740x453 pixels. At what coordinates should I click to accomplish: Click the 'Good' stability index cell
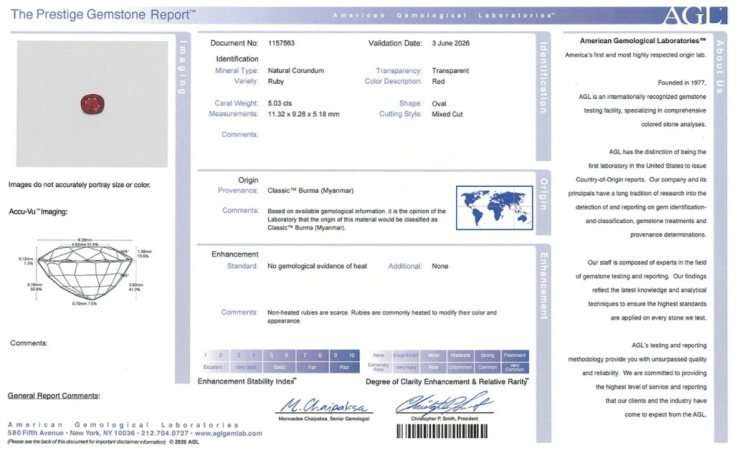[279, 367]
